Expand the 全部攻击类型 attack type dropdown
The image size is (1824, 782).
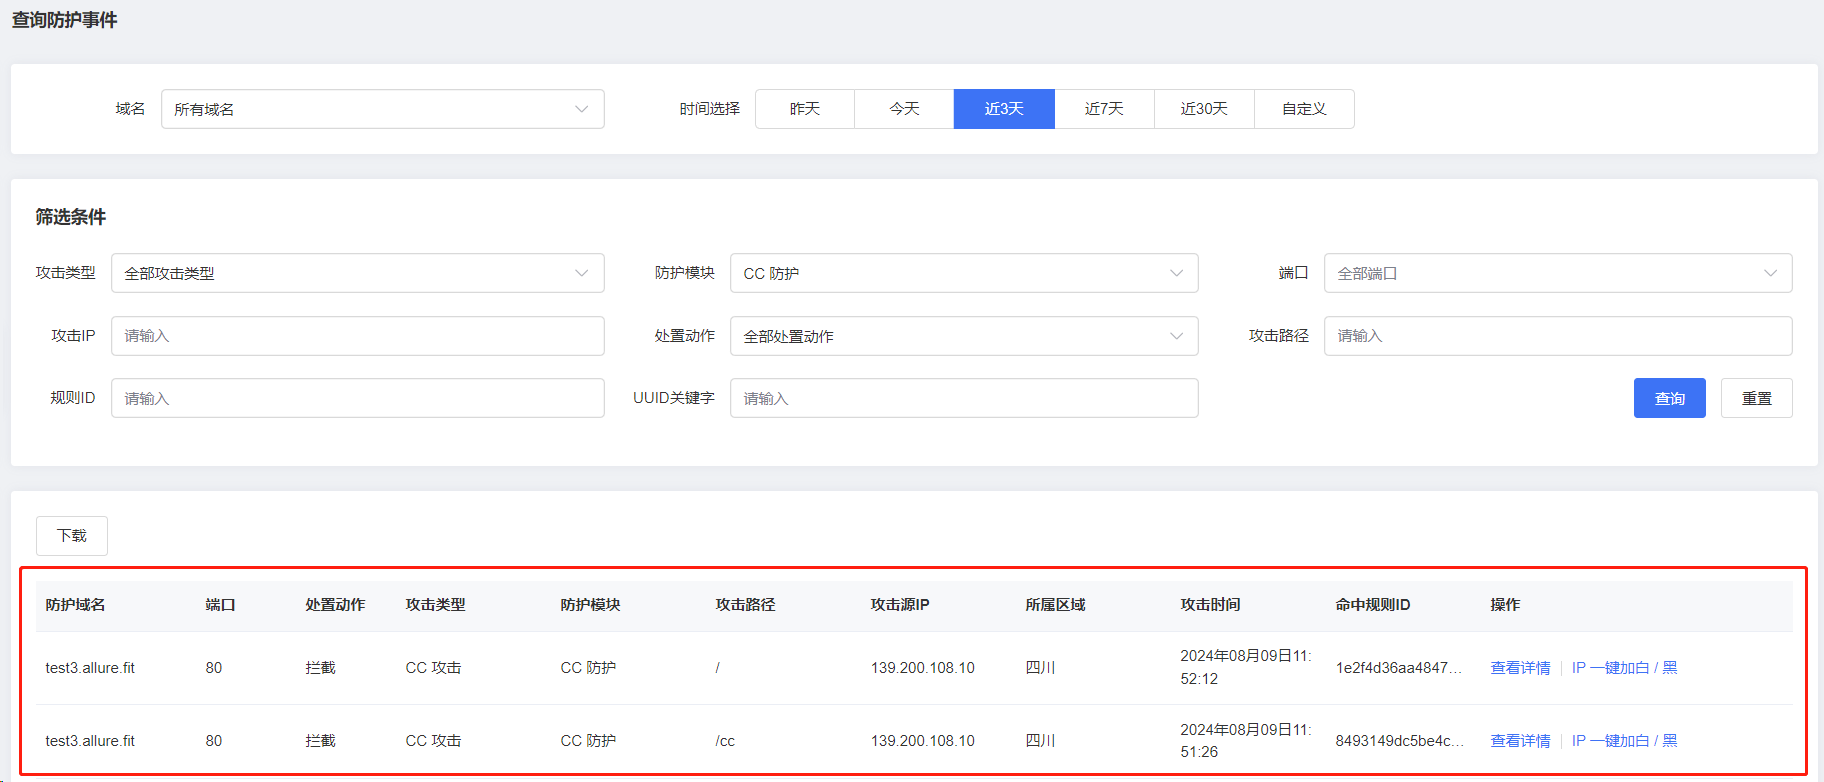point(357,273)
